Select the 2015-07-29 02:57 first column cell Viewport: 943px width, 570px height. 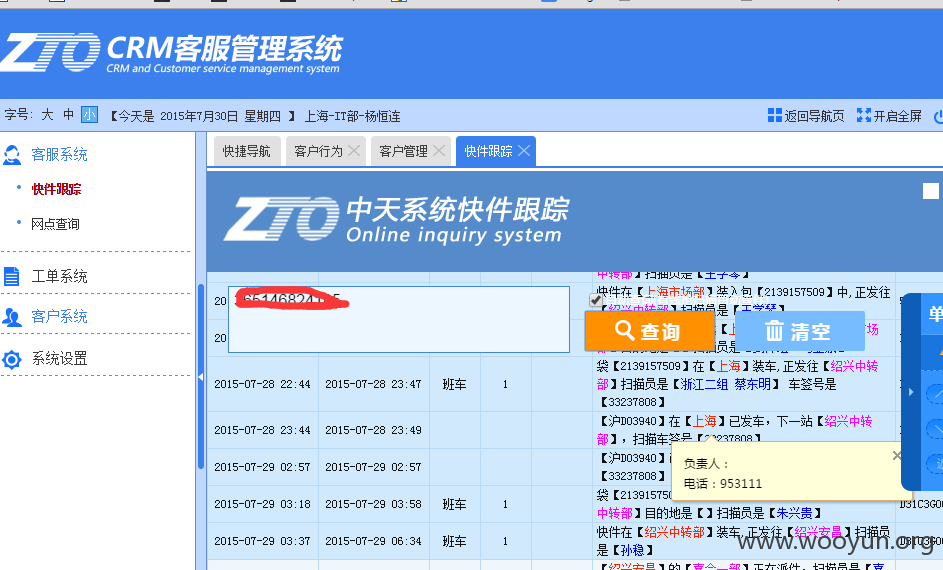(x=262, y=467)
